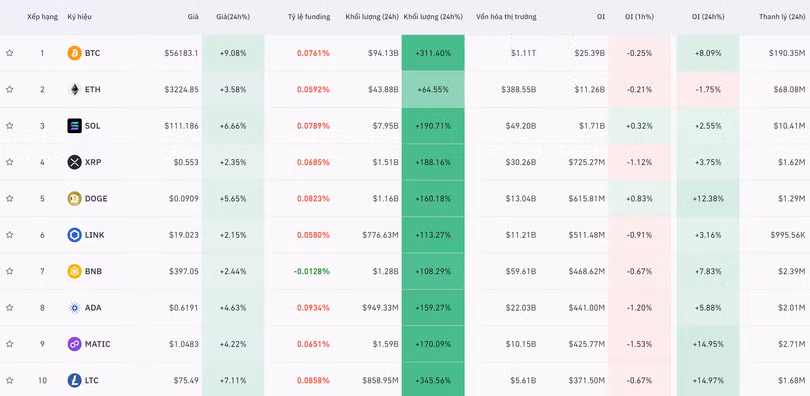
Task: Click the Solana coin icon
Action: [74, 125]
